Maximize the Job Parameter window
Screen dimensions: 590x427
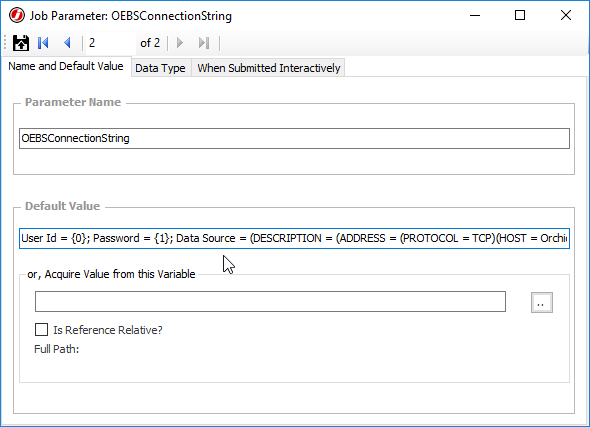click(x=520, y=15)
